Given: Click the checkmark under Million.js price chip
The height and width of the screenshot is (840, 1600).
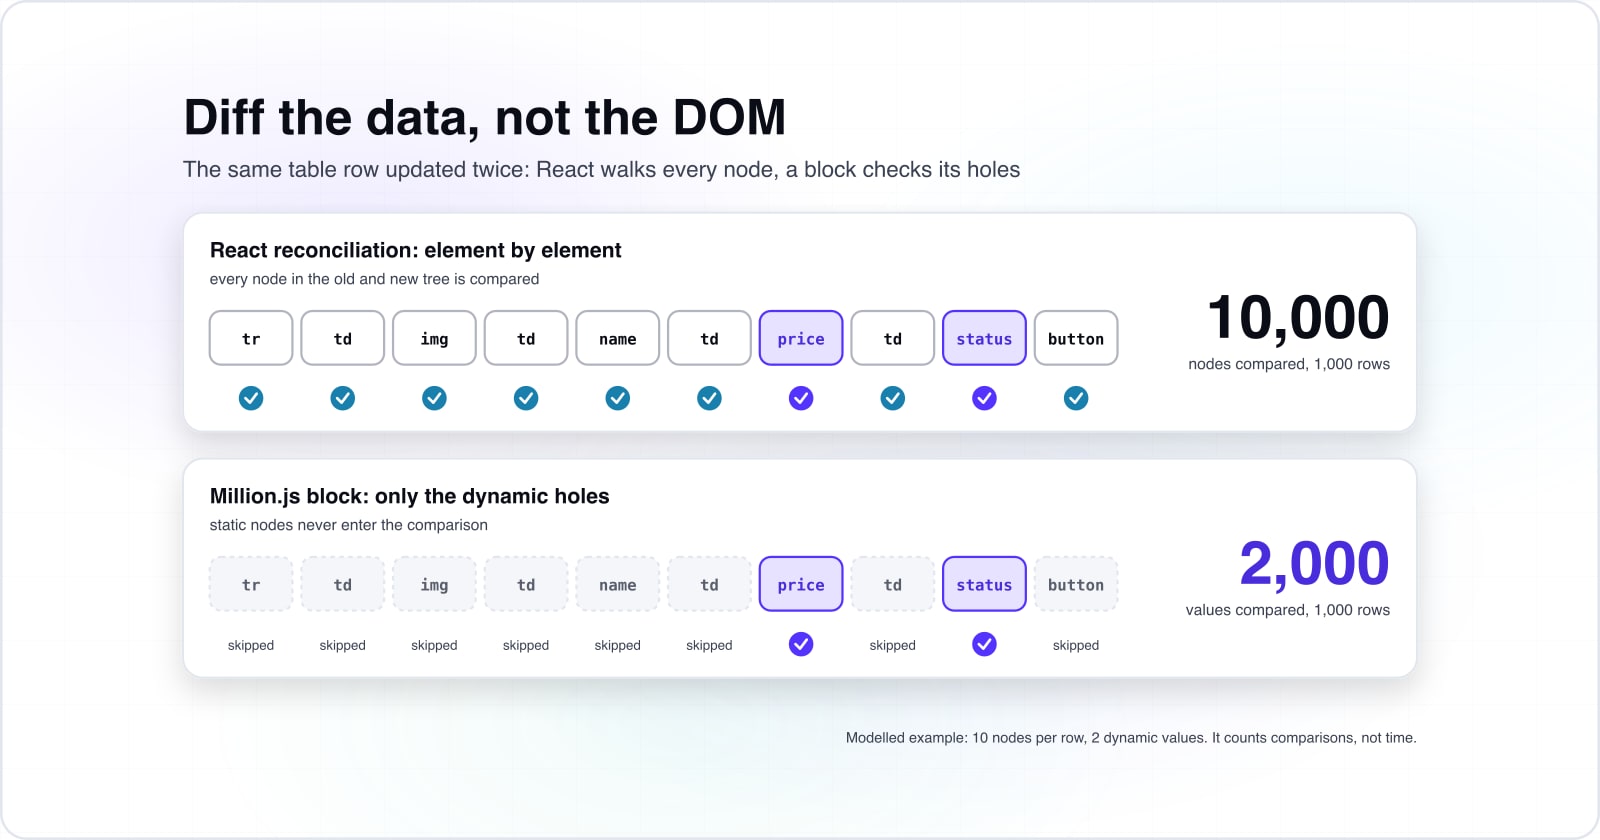Looking at the screenshot, I should point(801,644).
